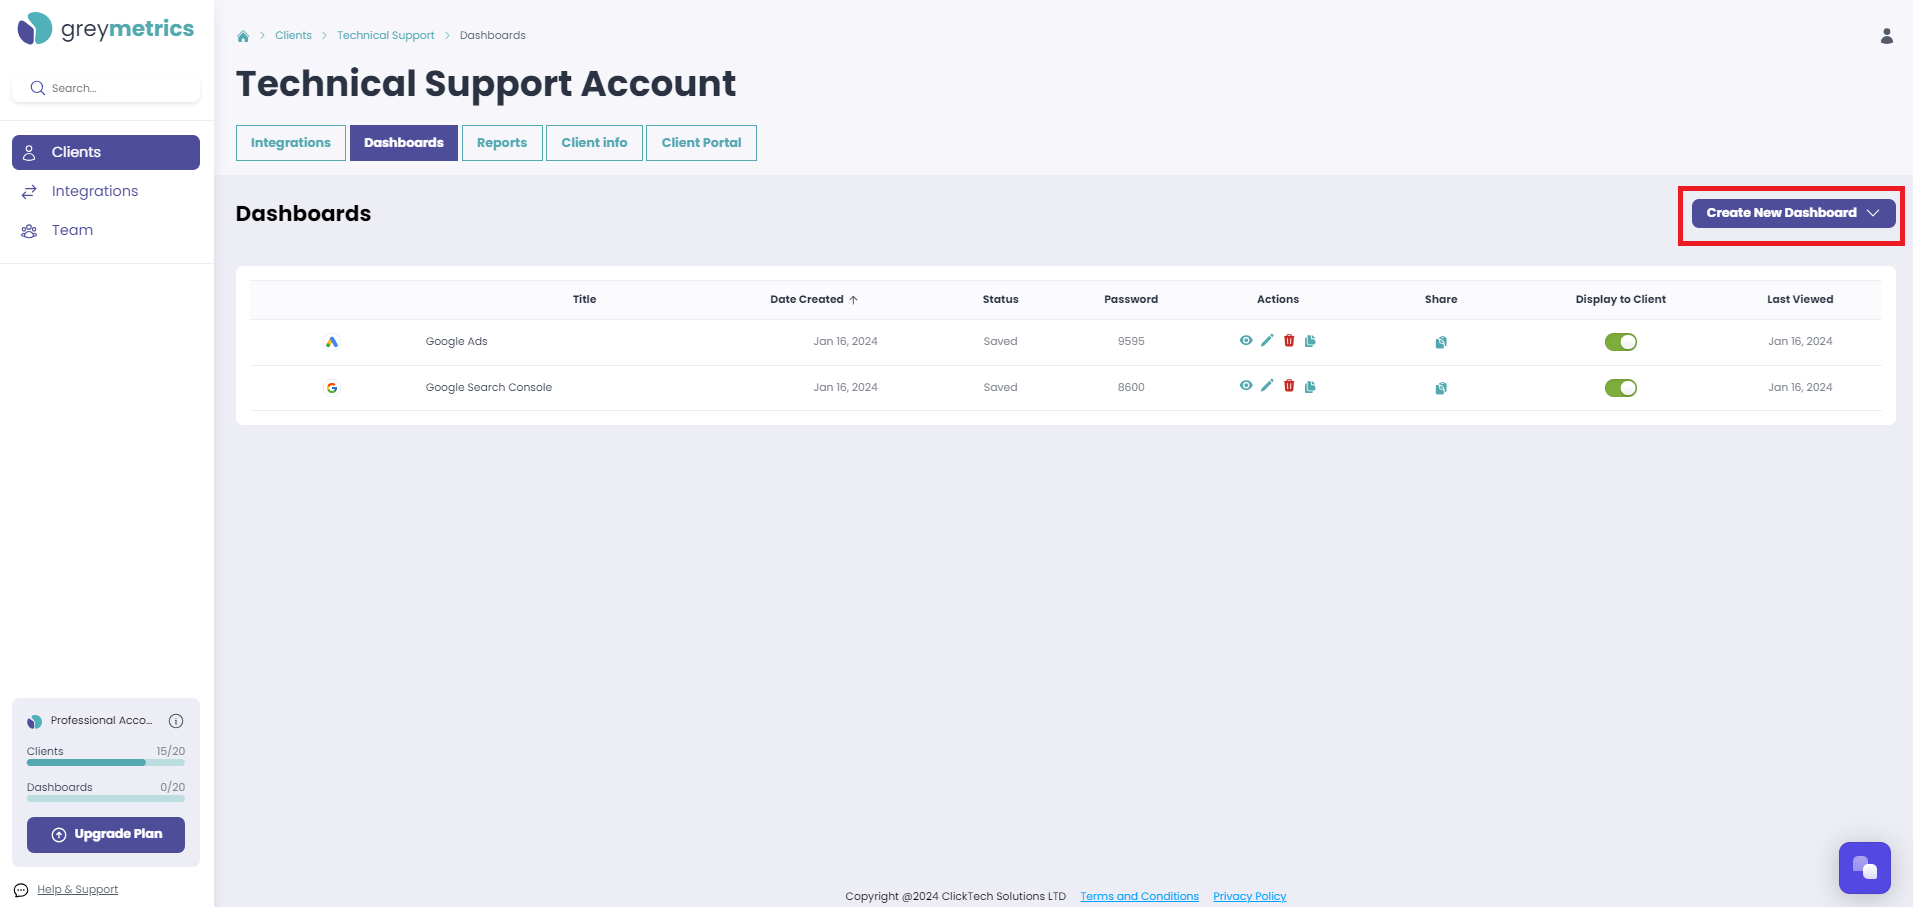Select the Dashboards tab
1913x907 pixels.
point(404,143)
